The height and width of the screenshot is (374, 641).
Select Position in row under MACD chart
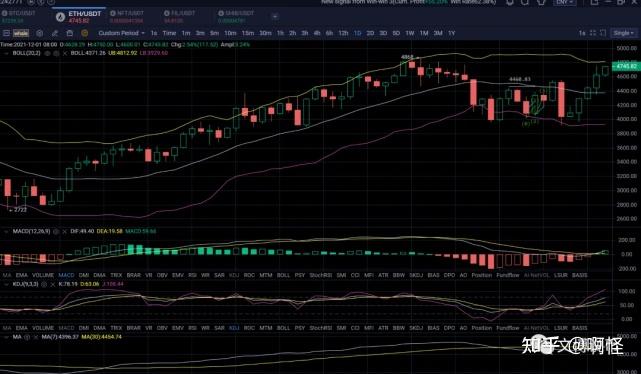(x=482, y=275)
